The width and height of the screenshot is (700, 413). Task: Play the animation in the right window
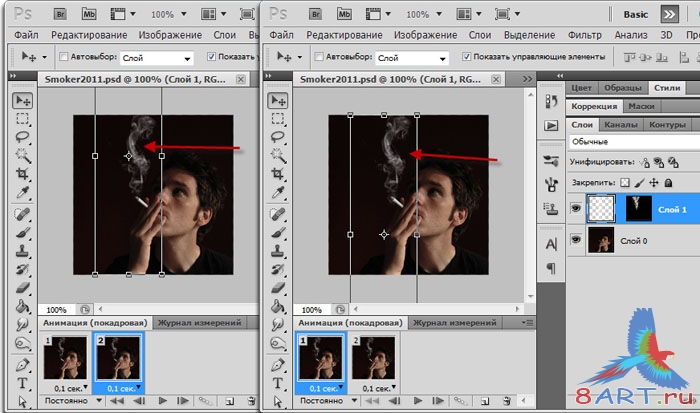pos(418,400)
